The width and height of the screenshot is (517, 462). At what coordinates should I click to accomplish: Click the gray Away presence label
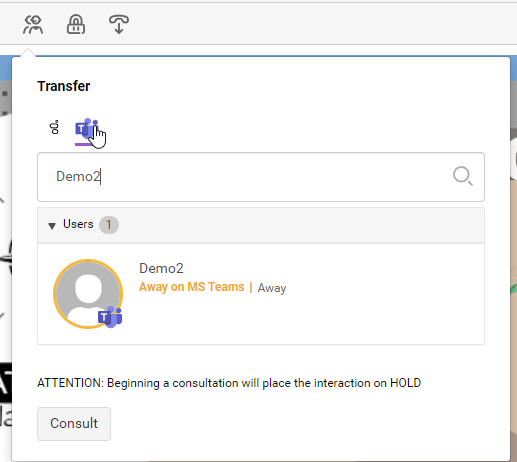pyautogui.click(x=272, y=288)
